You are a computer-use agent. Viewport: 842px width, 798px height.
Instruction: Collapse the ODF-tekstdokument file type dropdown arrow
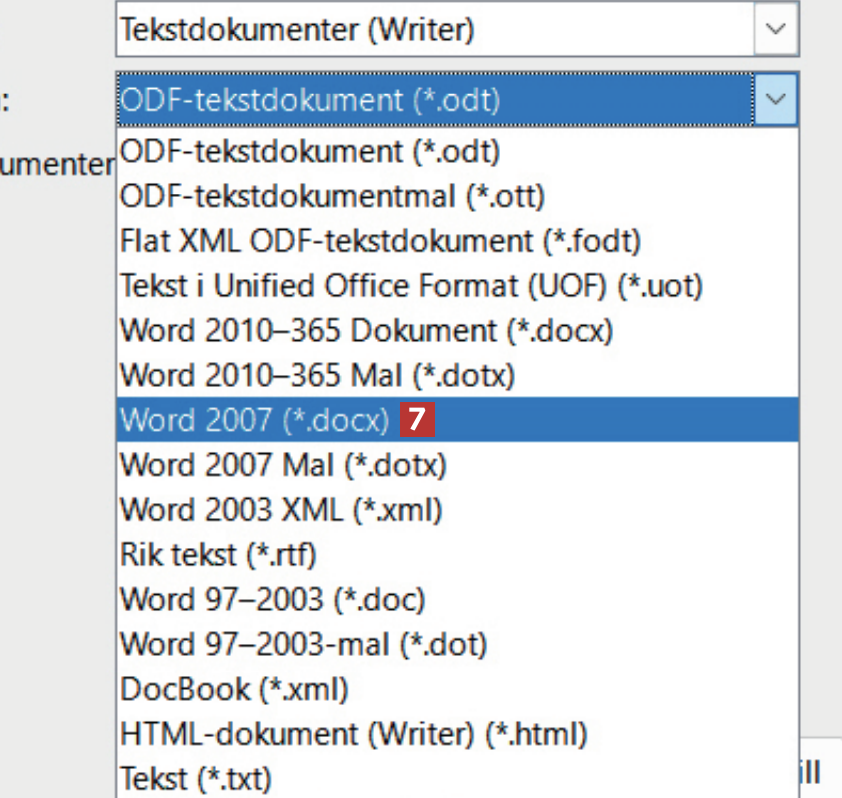click(x=776, y=99)
